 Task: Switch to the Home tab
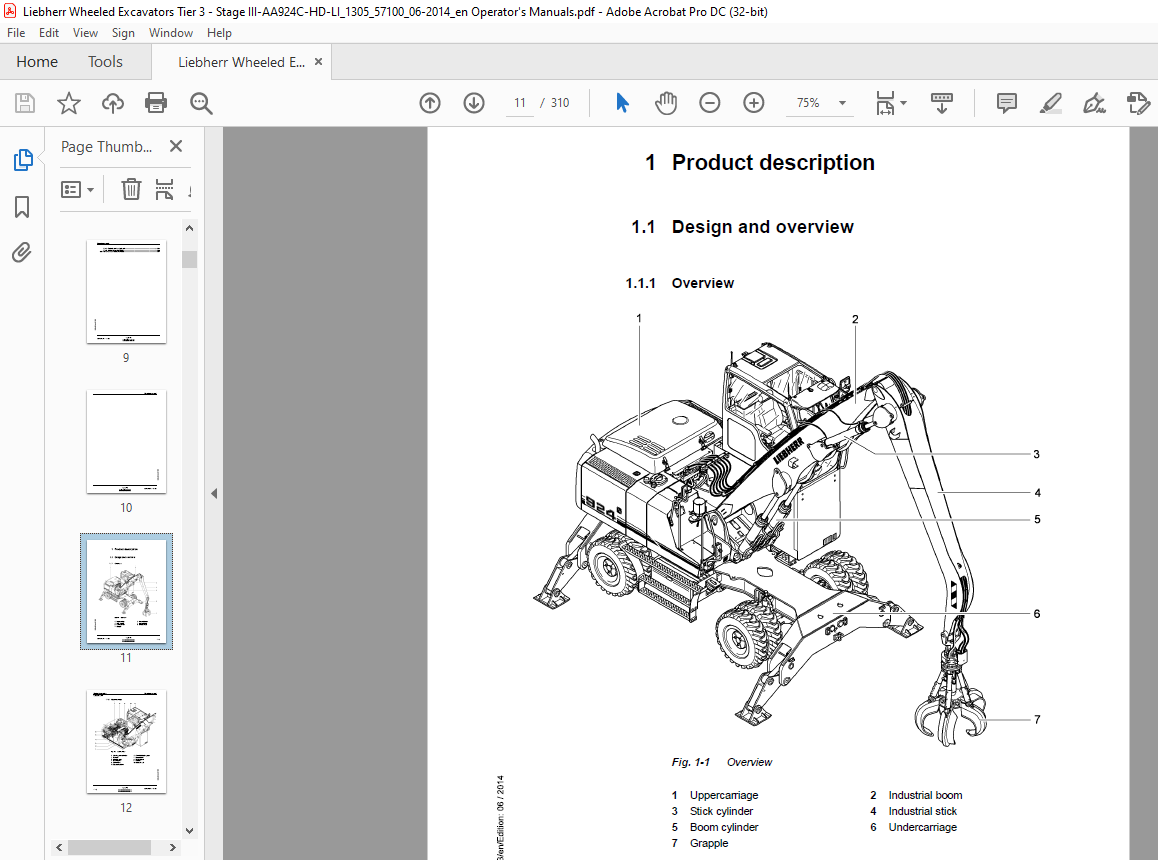[x=37, y=61]
